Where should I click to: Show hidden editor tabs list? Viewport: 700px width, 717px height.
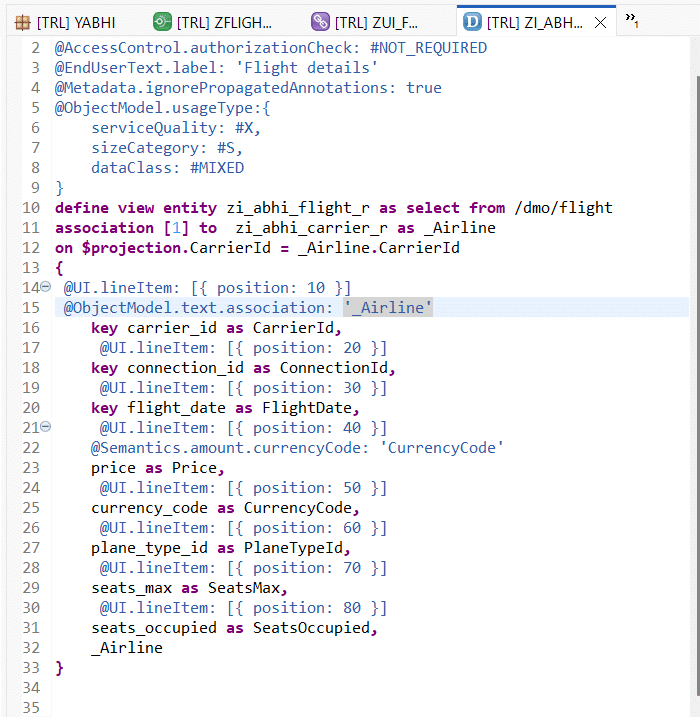tap(631, 18)
